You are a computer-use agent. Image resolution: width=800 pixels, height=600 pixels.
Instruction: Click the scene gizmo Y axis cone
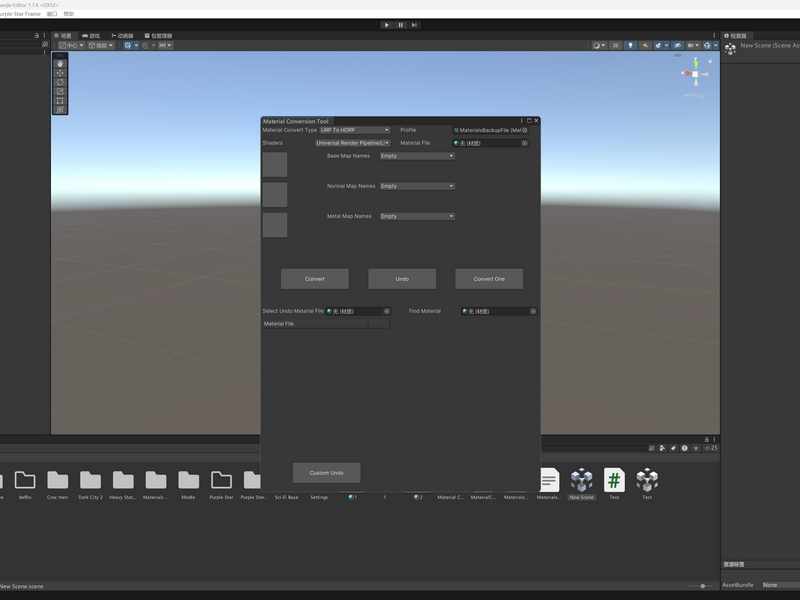[x=695, y=64]
